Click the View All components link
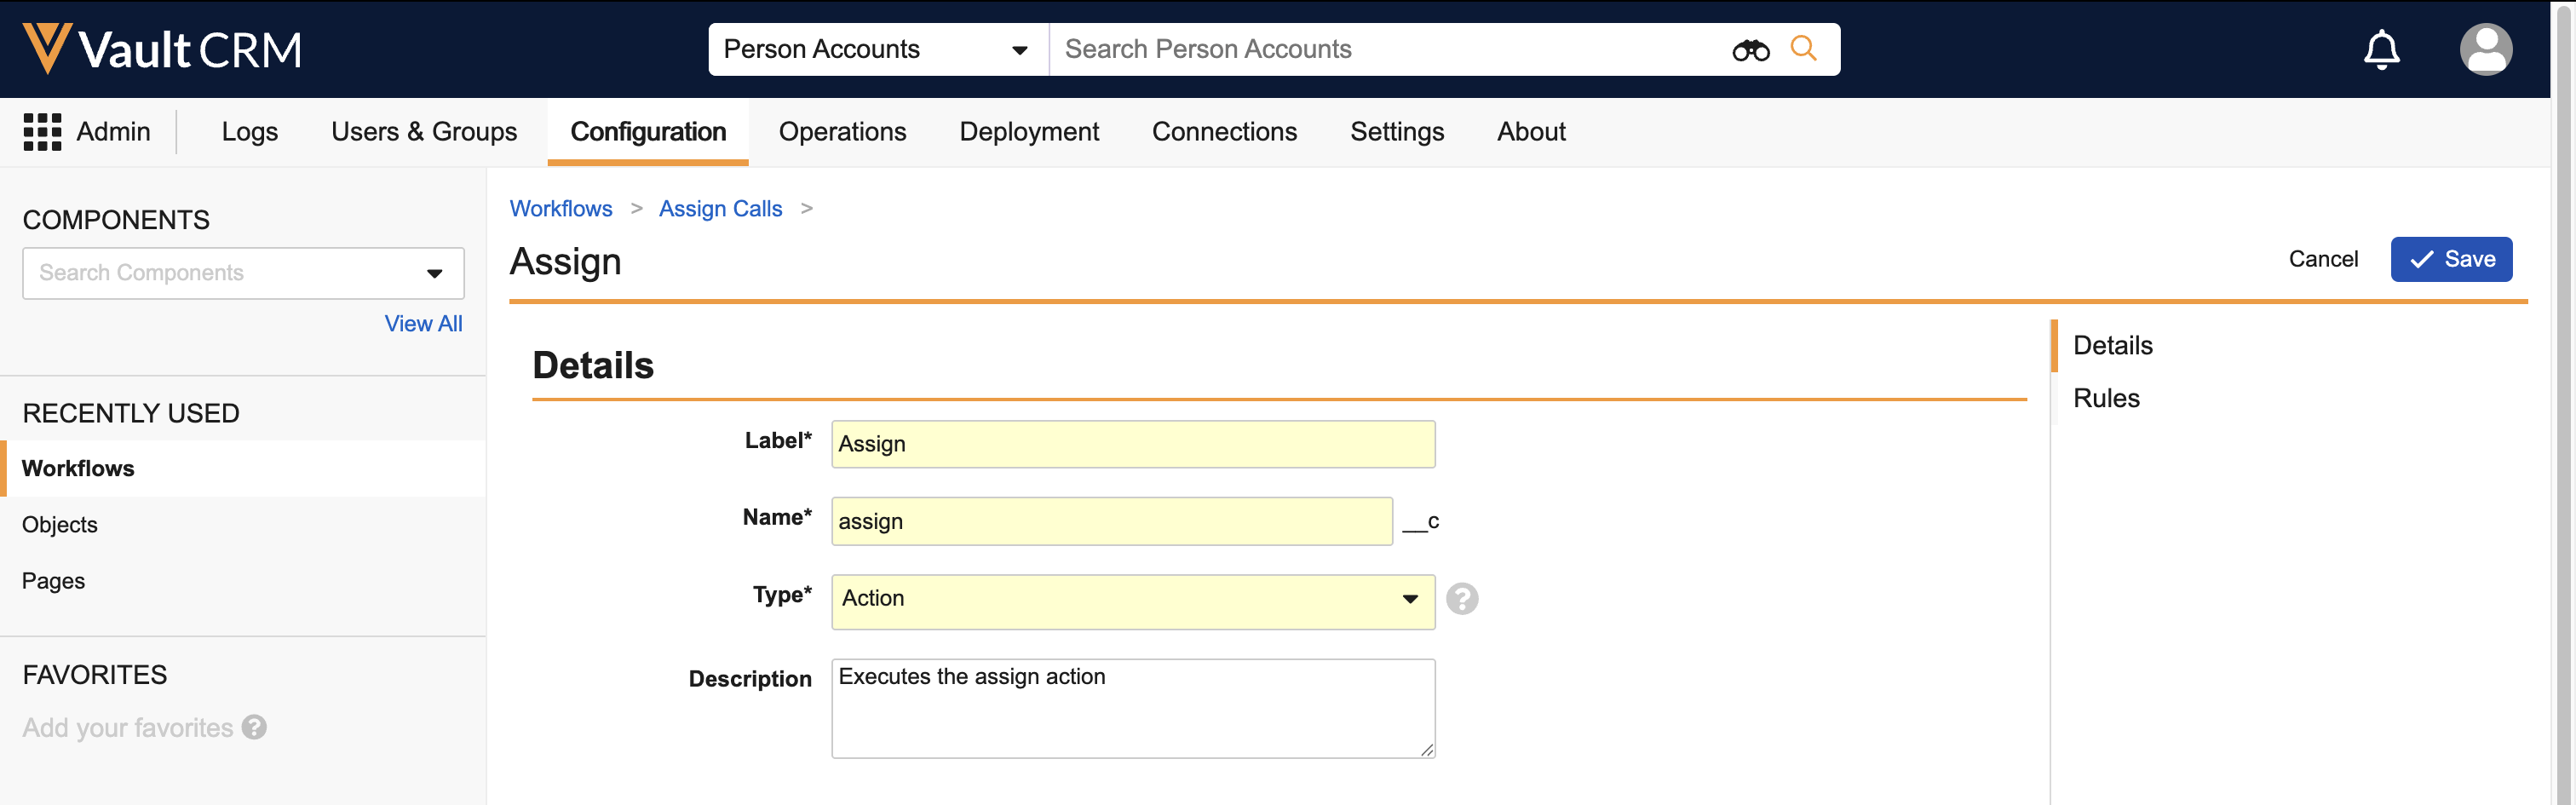Screen dimensions: 2576x805 point(423,324)
